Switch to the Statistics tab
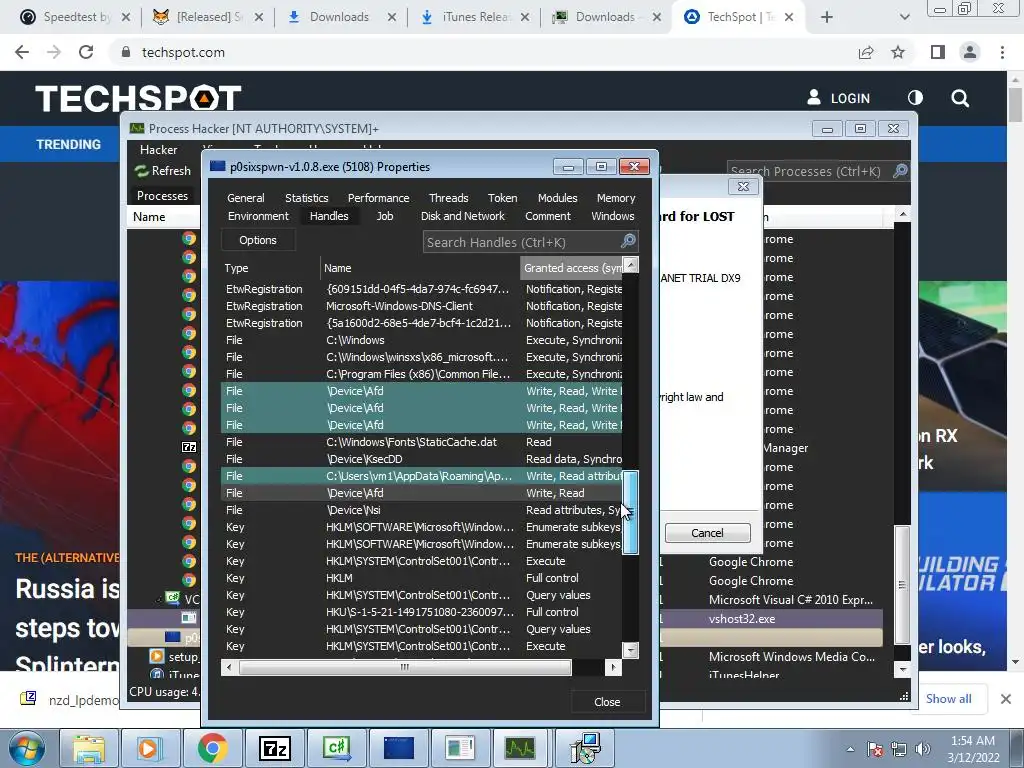The image size is (1024, 768). (306, 198)
